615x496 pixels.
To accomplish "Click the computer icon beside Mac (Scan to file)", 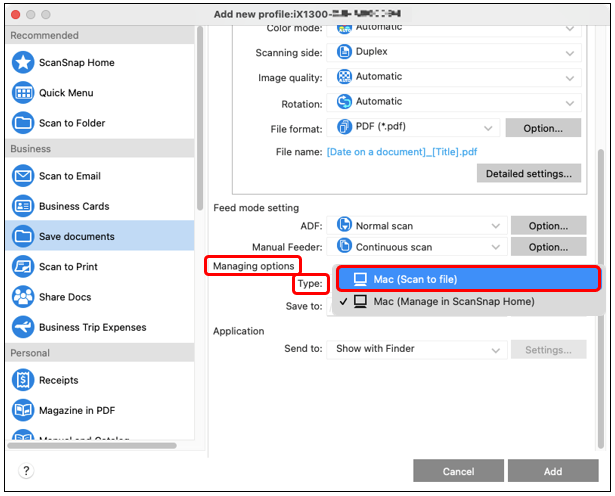I will click(360, 279).
